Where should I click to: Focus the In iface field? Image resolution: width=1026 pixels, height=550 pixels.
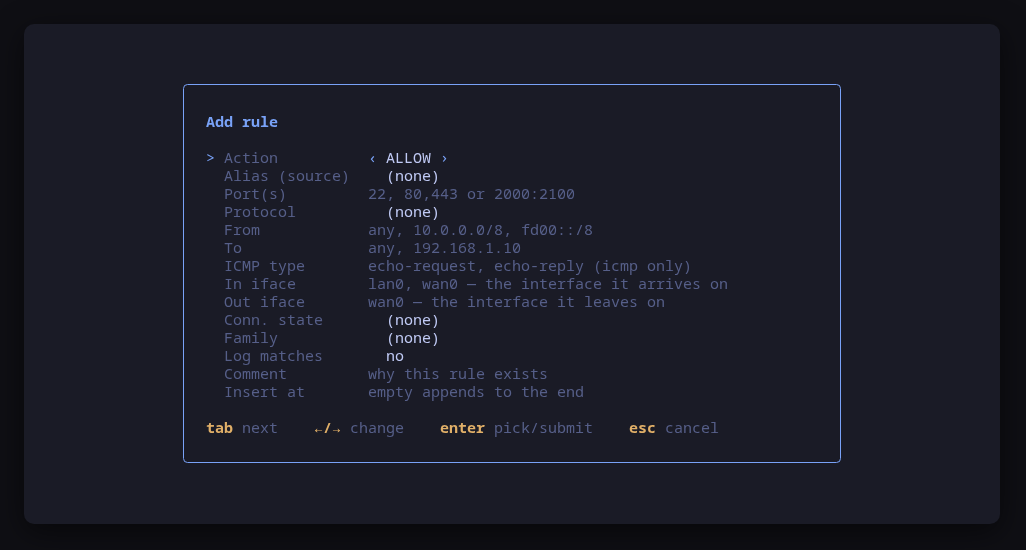(x=548, y=284)
